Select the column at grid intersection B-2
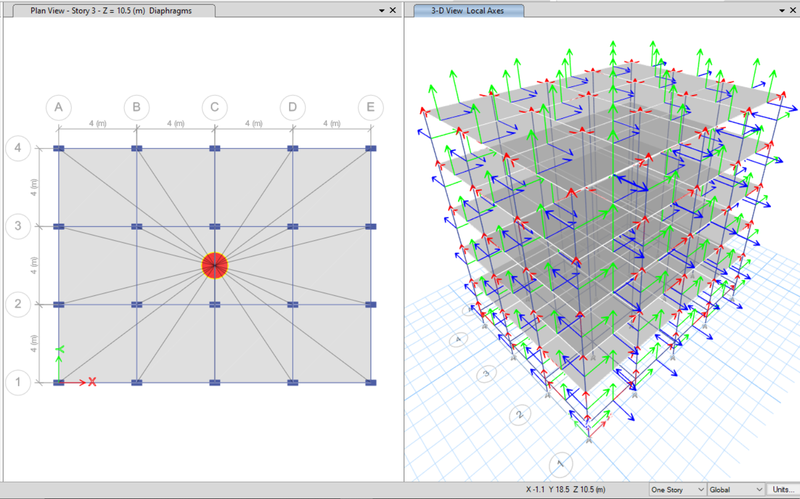 click(137, 305)
